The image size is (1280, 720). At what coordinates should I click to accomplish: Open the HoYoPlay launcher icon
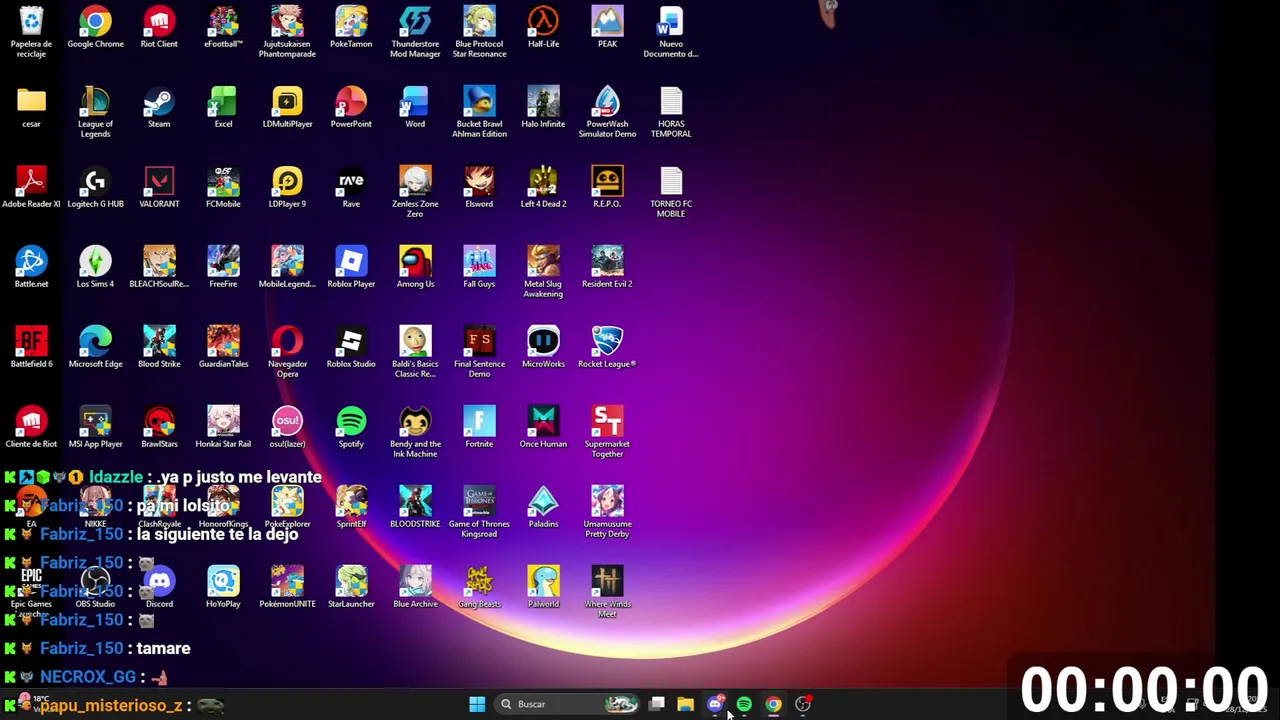click(223, 588)
